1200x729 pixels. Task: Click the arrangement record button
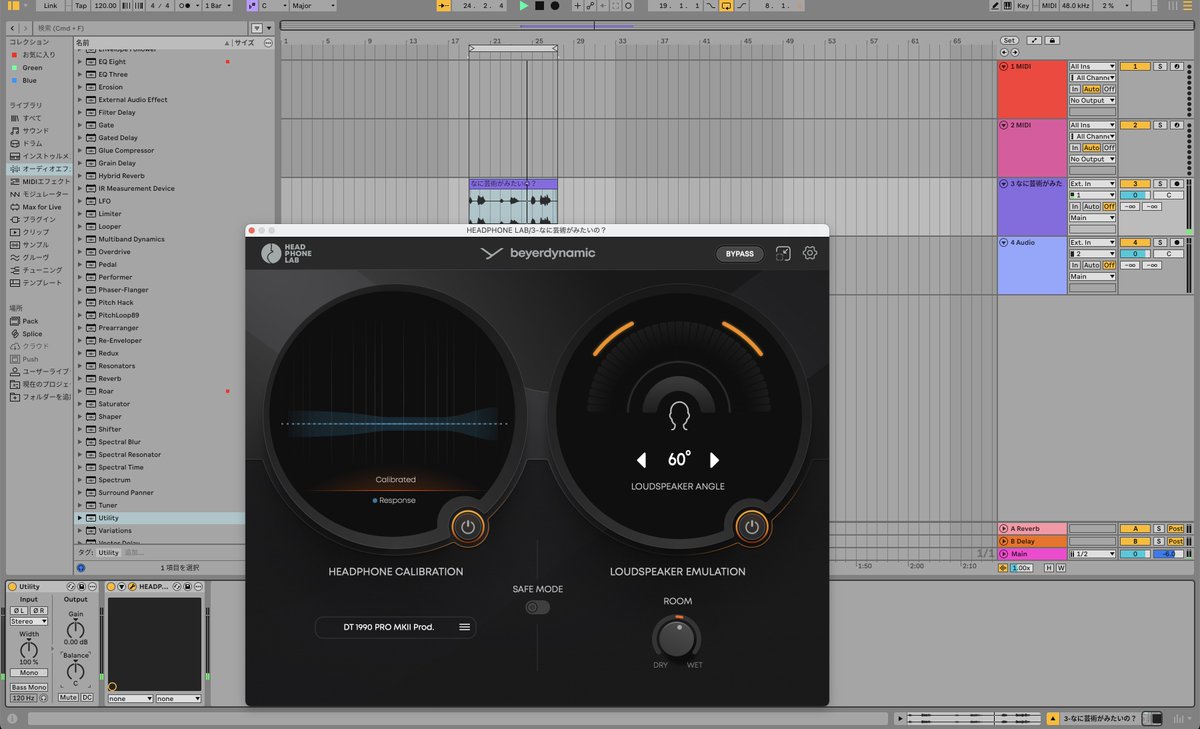coord(555,6)
